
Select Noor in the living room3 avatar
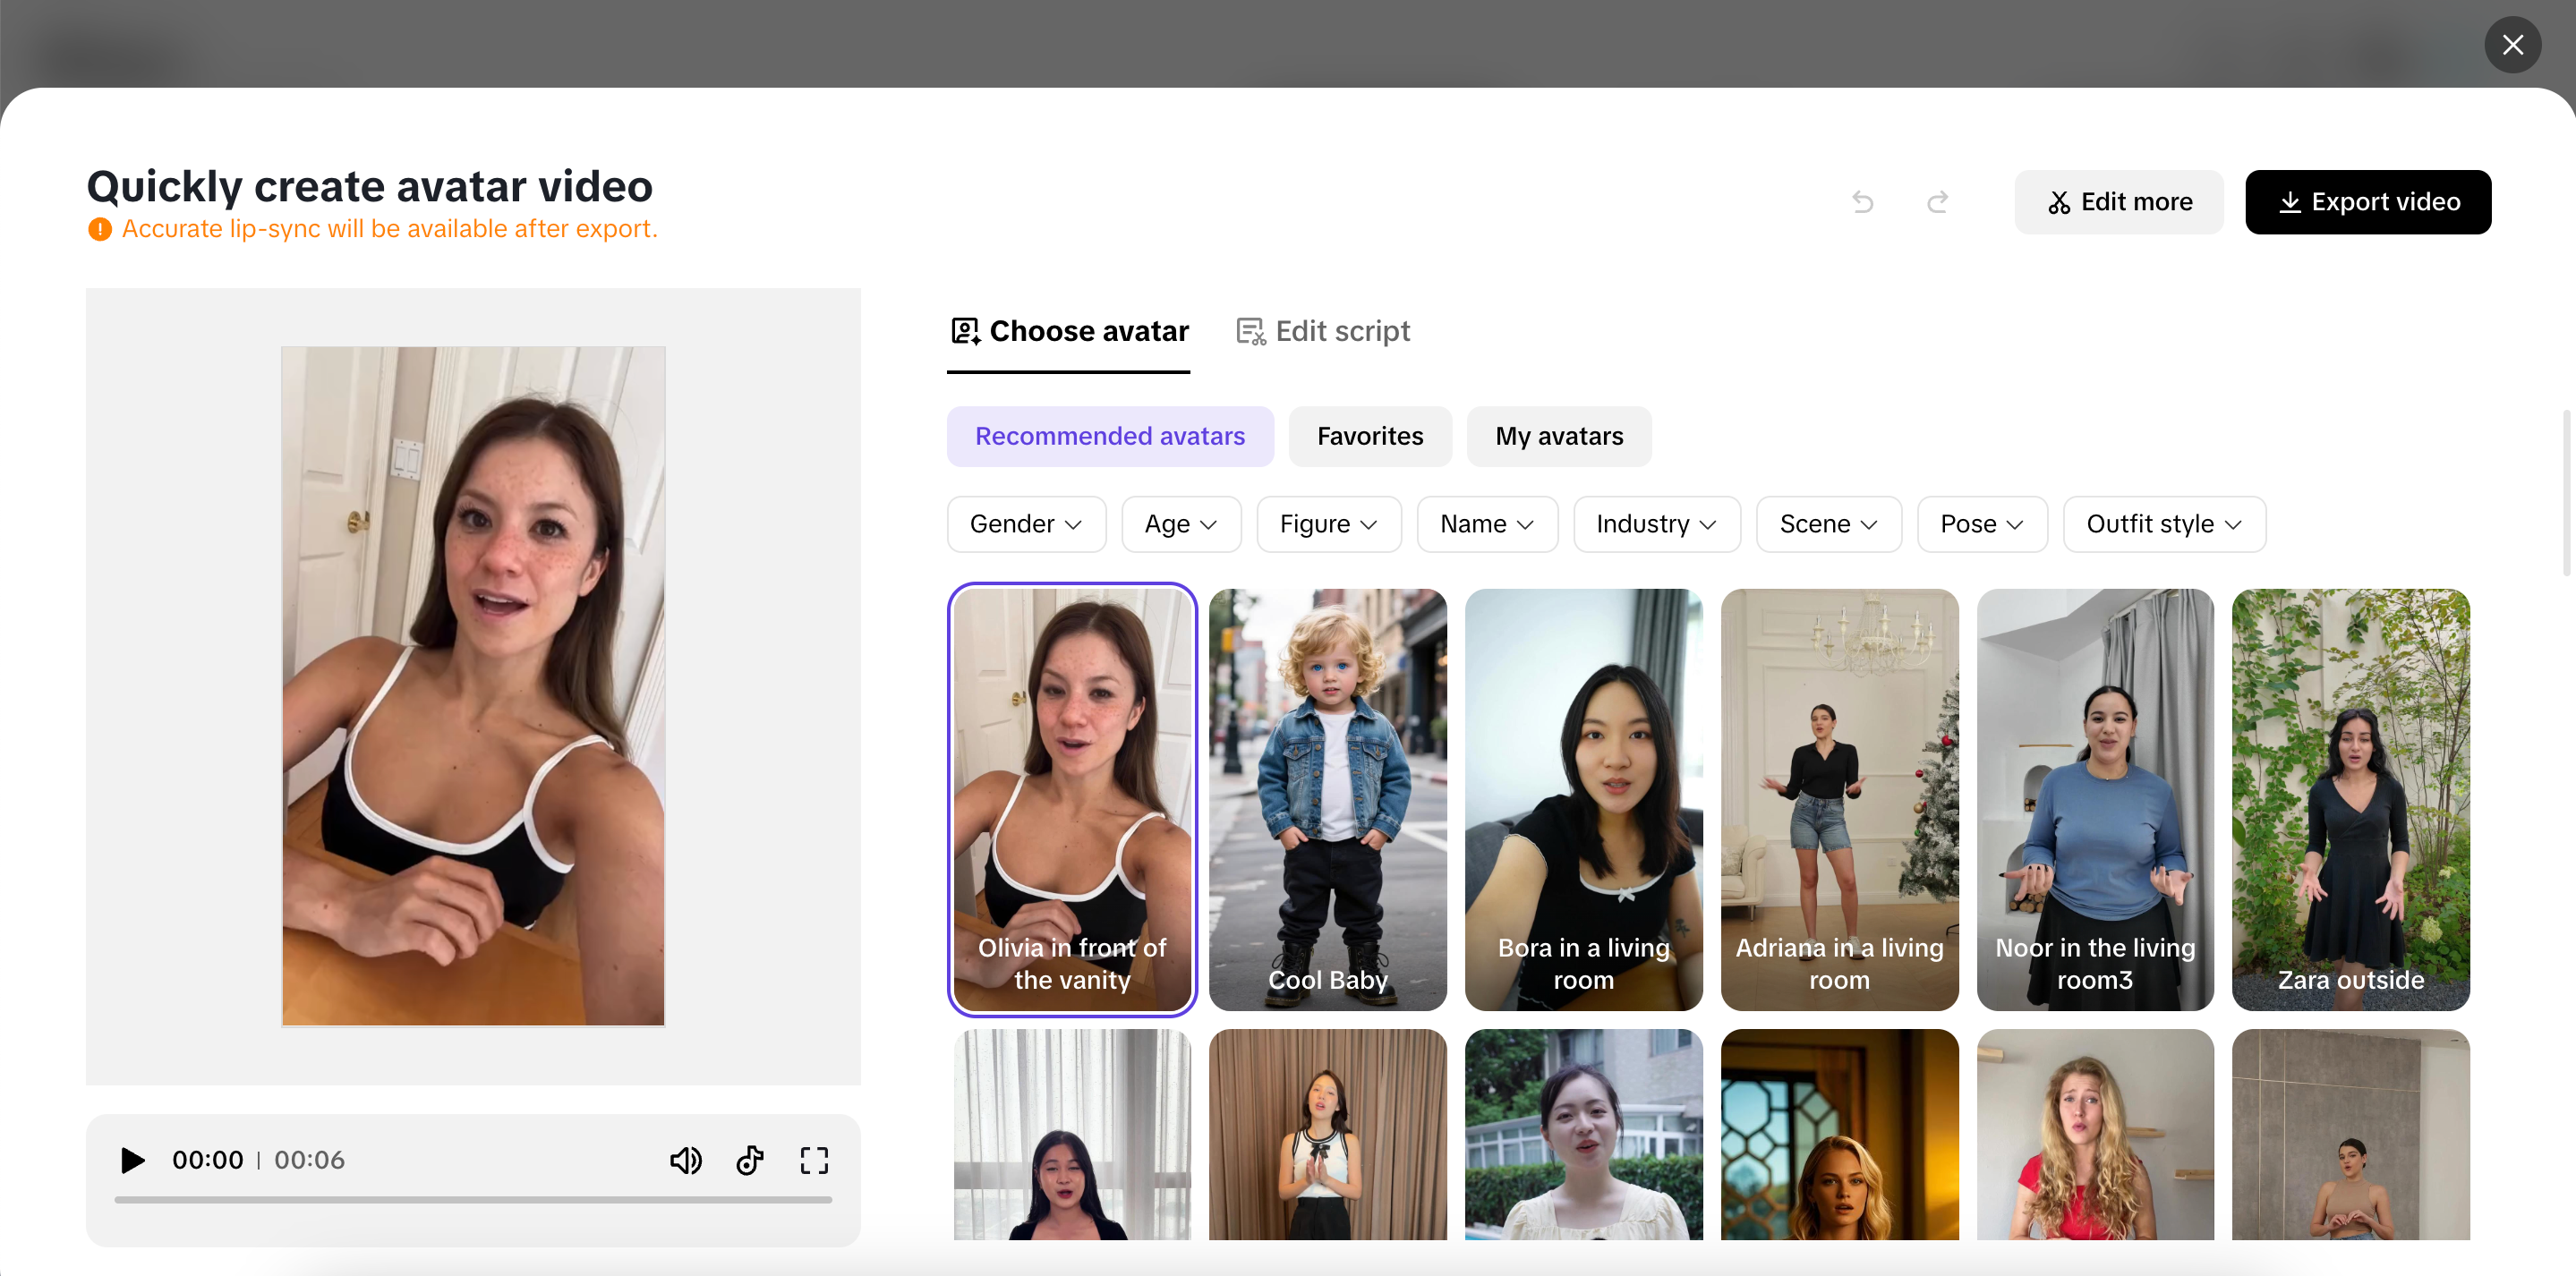click(2095, 799)
